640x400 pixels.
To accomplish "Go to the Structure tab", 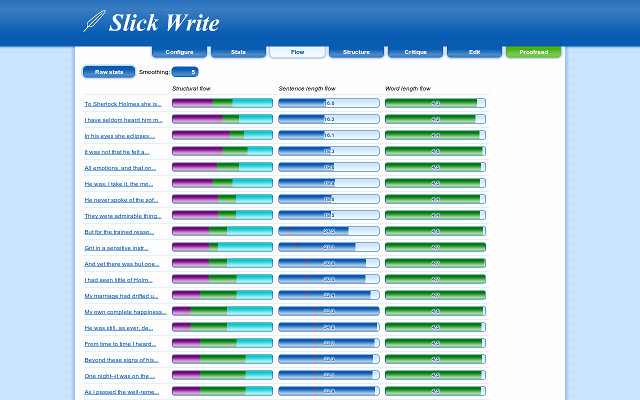I will pos(356,52).
